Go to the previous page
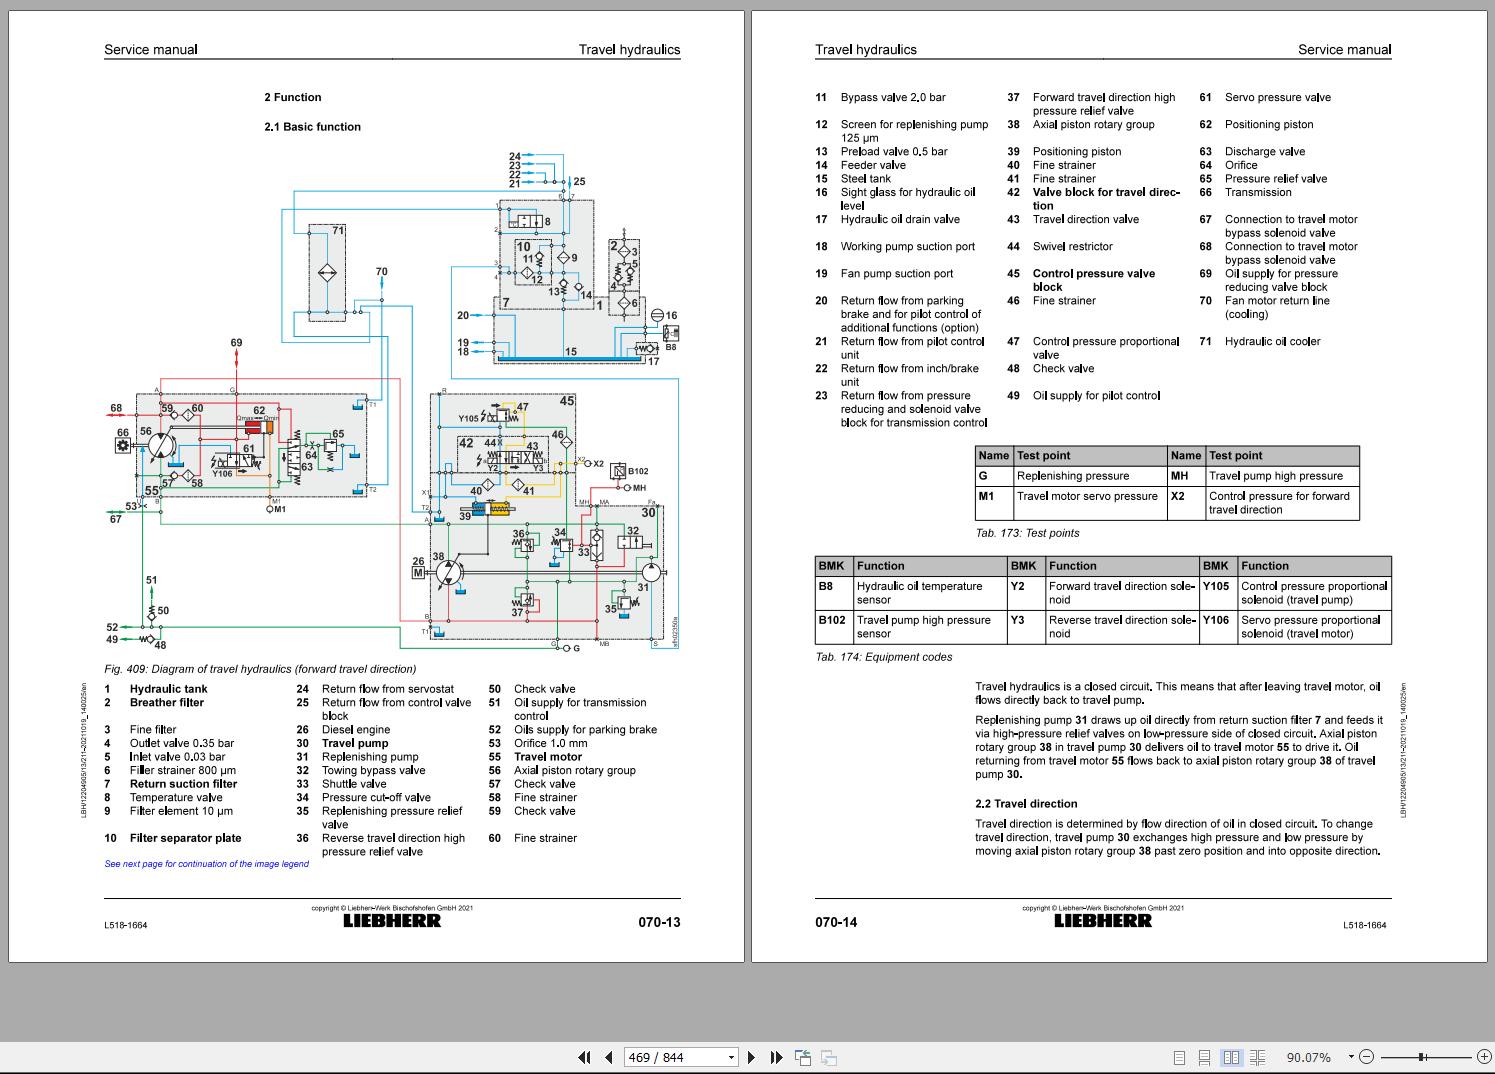Image resolution: width=1495 pixels, height=1074 pixels. point(608,1057)
